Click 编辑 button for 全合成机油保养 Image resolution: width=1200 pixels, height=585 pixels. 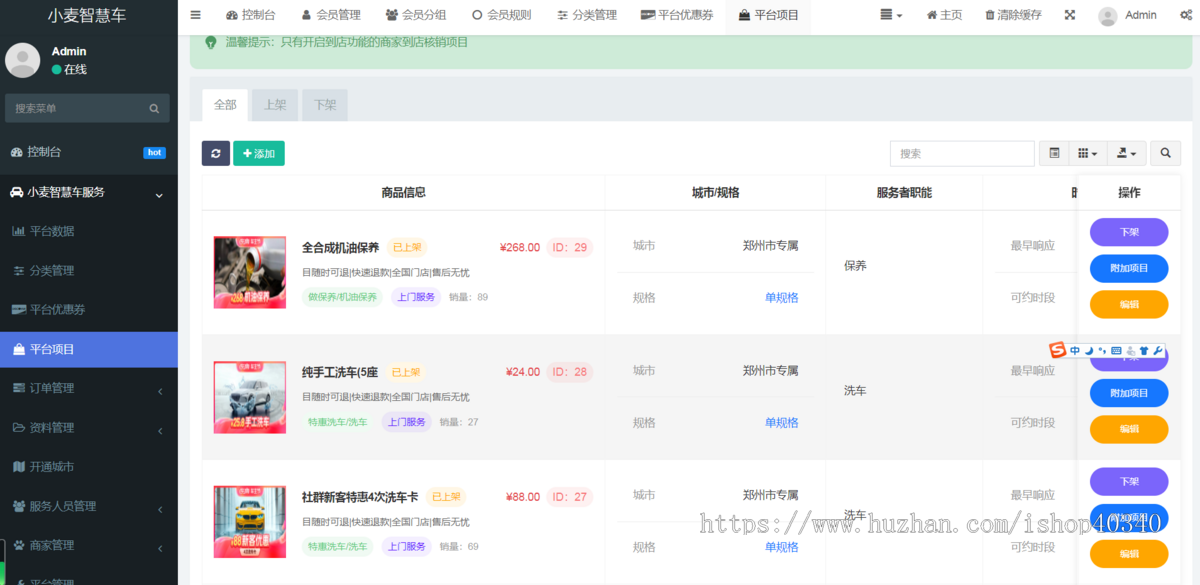click(x=1129, y=304)
